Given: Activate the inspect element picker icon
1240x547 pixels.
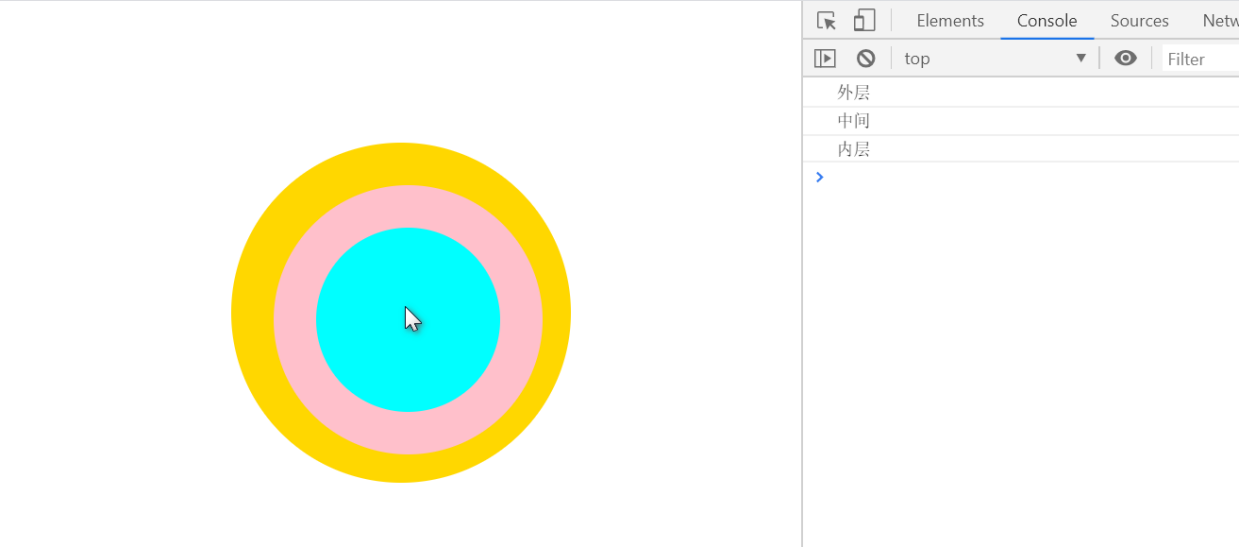Looking at the screenshot, I should [x=826, y=21].
